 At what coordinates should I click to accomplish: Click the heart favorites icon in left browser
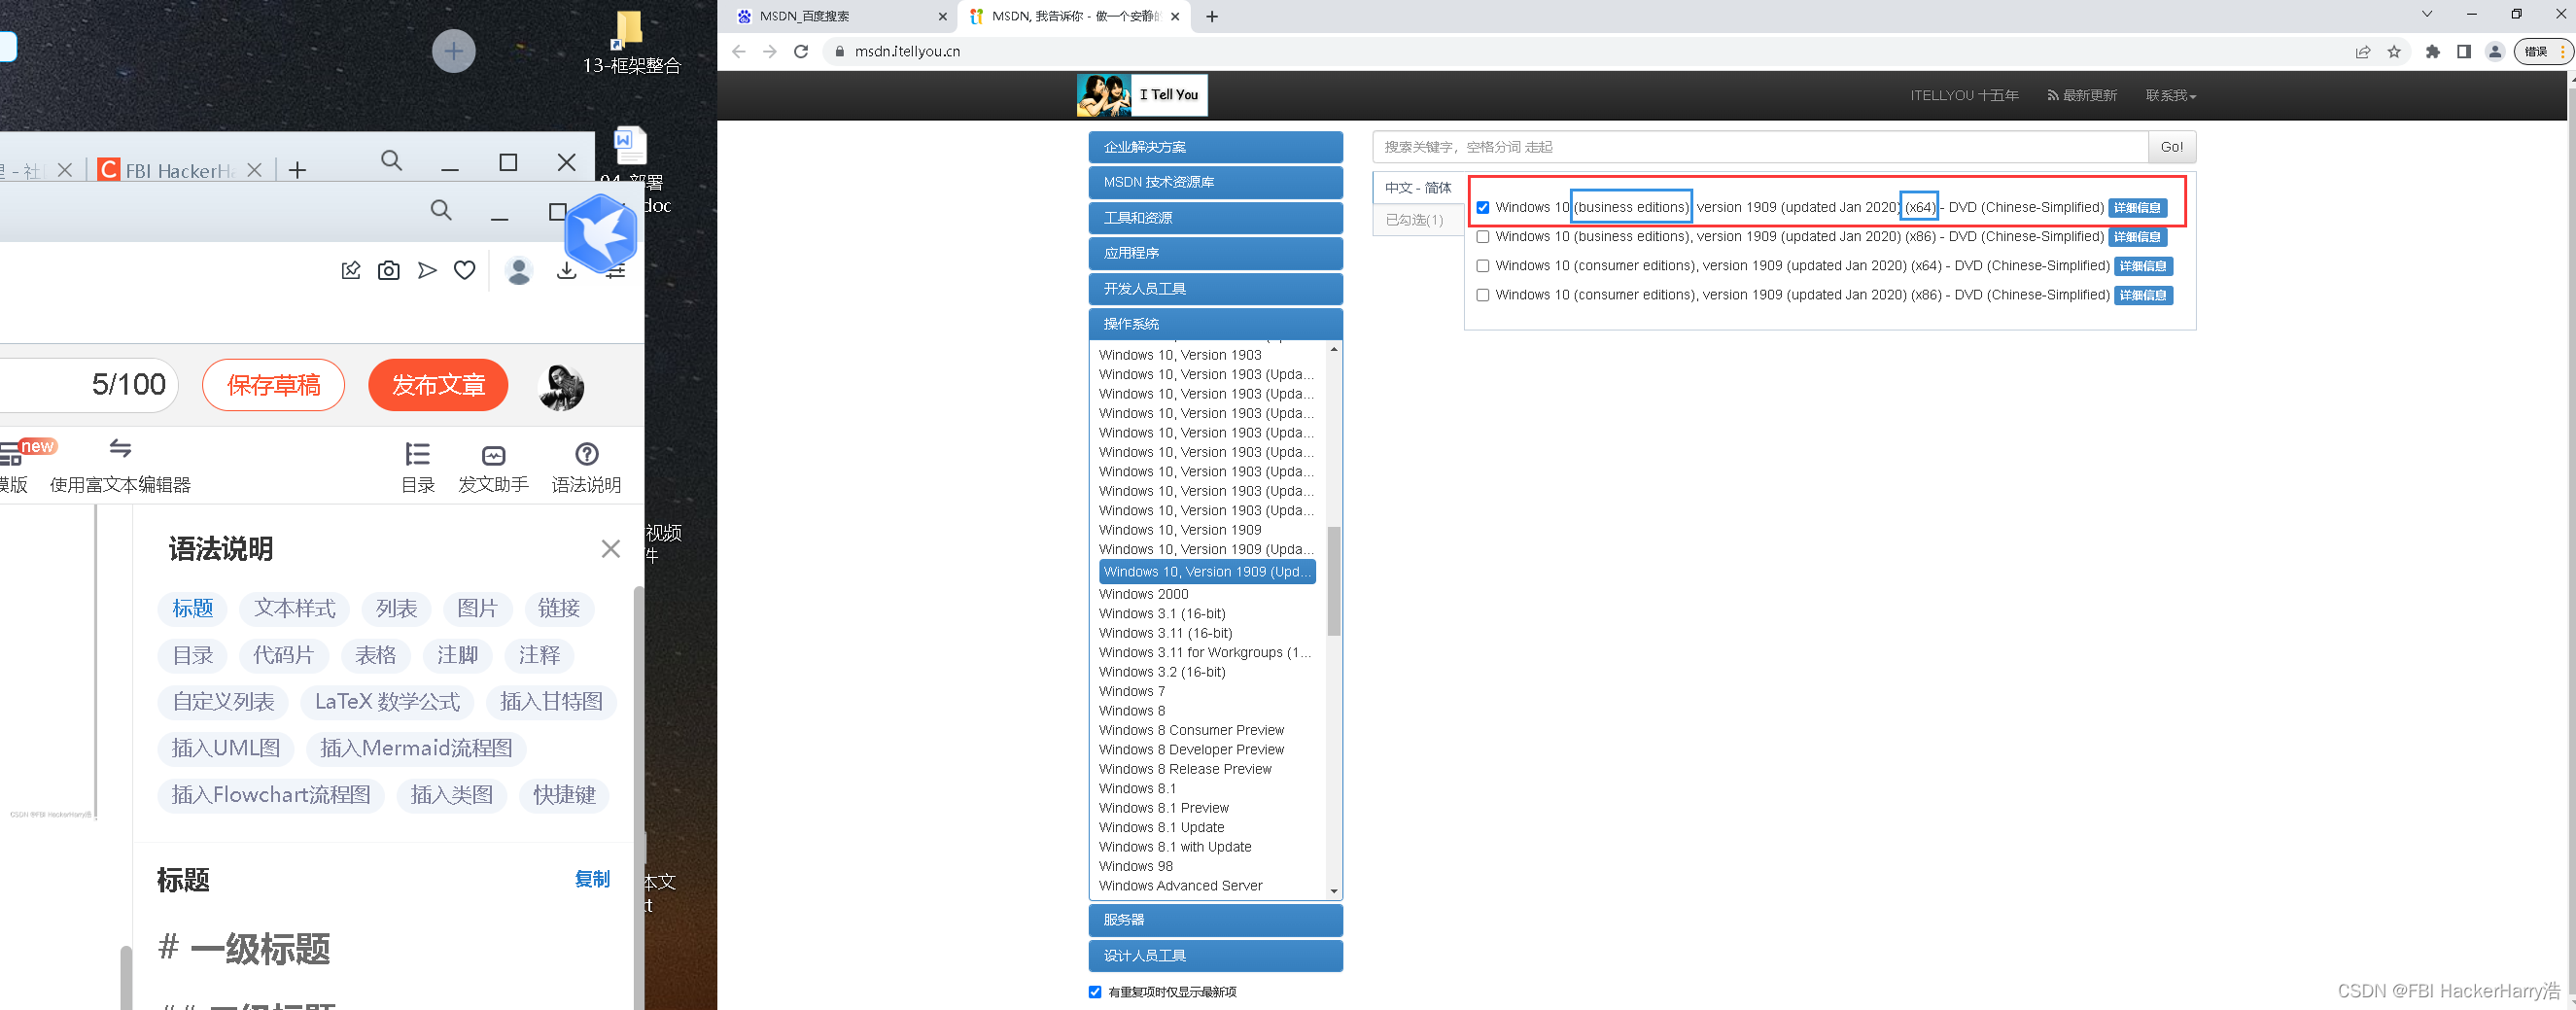click(x=464, y=270)
